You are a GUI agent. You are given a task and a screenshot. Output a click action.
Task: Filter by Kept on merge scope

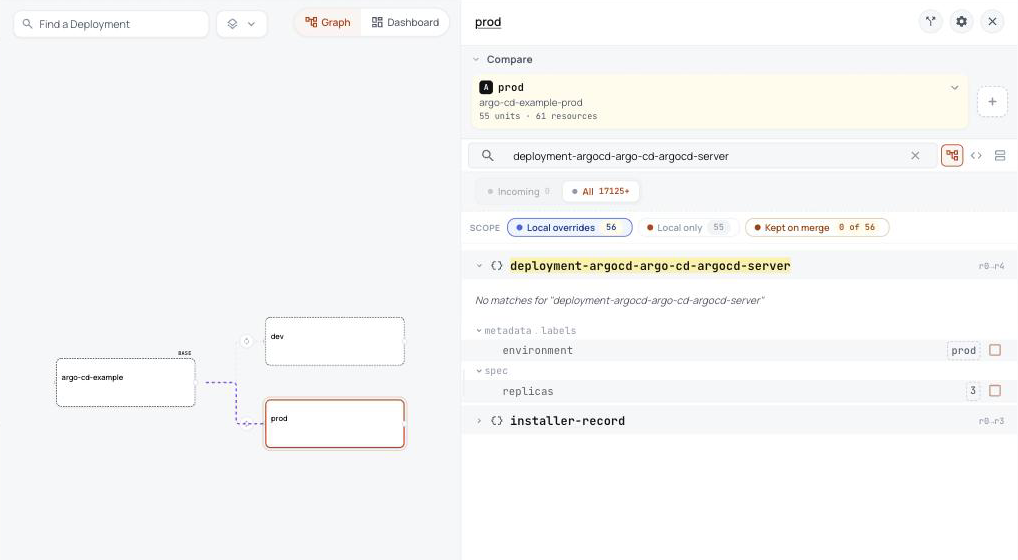tap(817, 228)
